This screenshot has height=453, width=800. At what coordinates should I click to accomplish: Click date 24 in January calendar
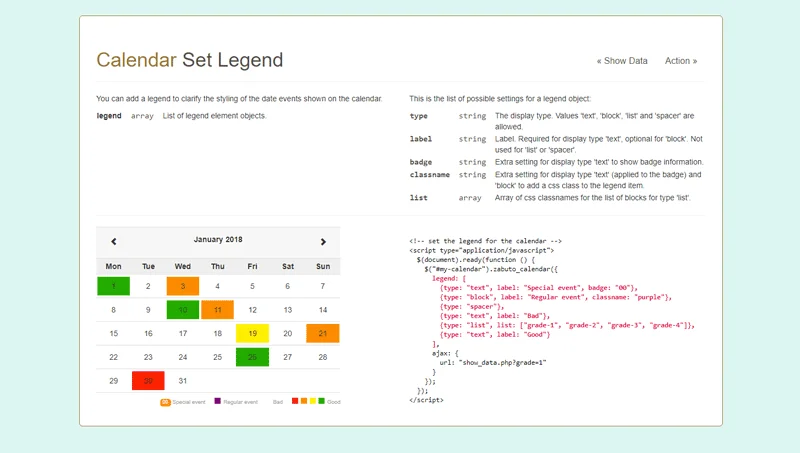coord(183,357)
